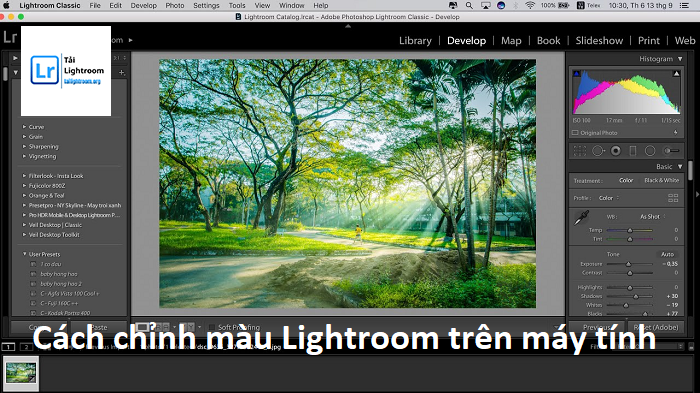The height and width of the screenshot is (393, 700).
Task: Open the AirPlay display menu icon
Action: coord(485,5)
